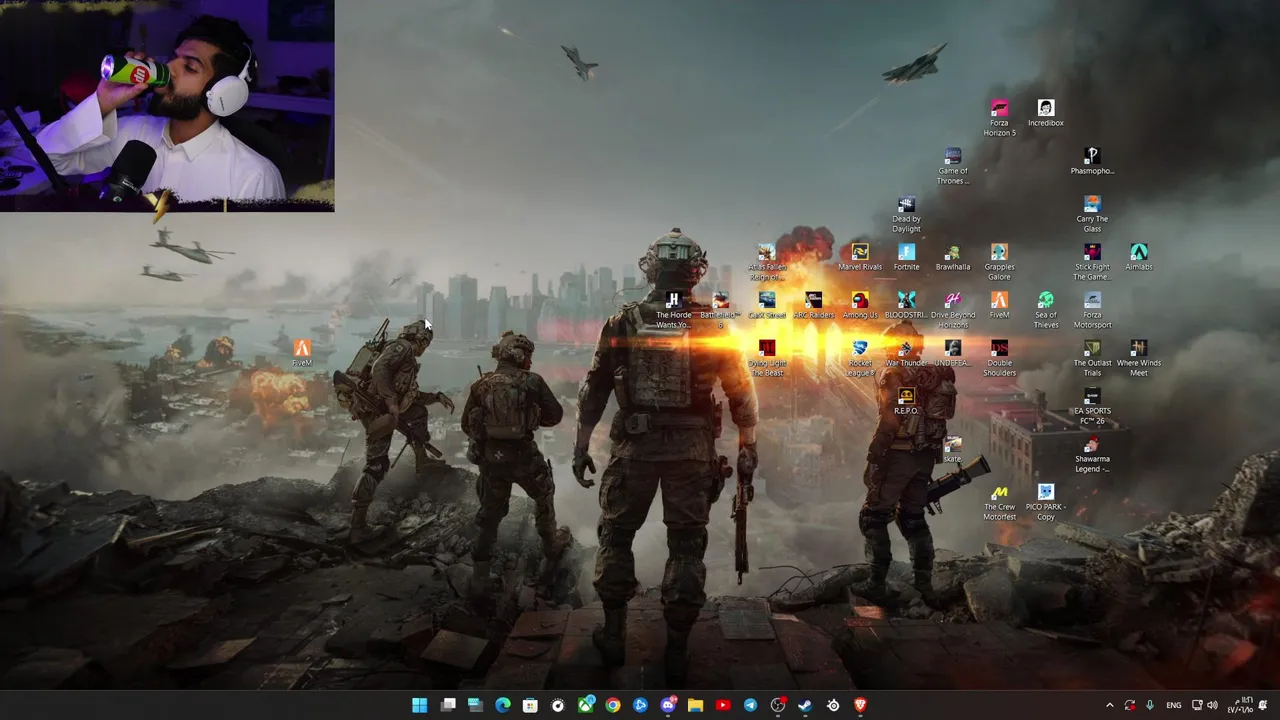Expand the hidden system tray icons
The height and width of the screenshot is (720, 1280).
point(1109,705)
